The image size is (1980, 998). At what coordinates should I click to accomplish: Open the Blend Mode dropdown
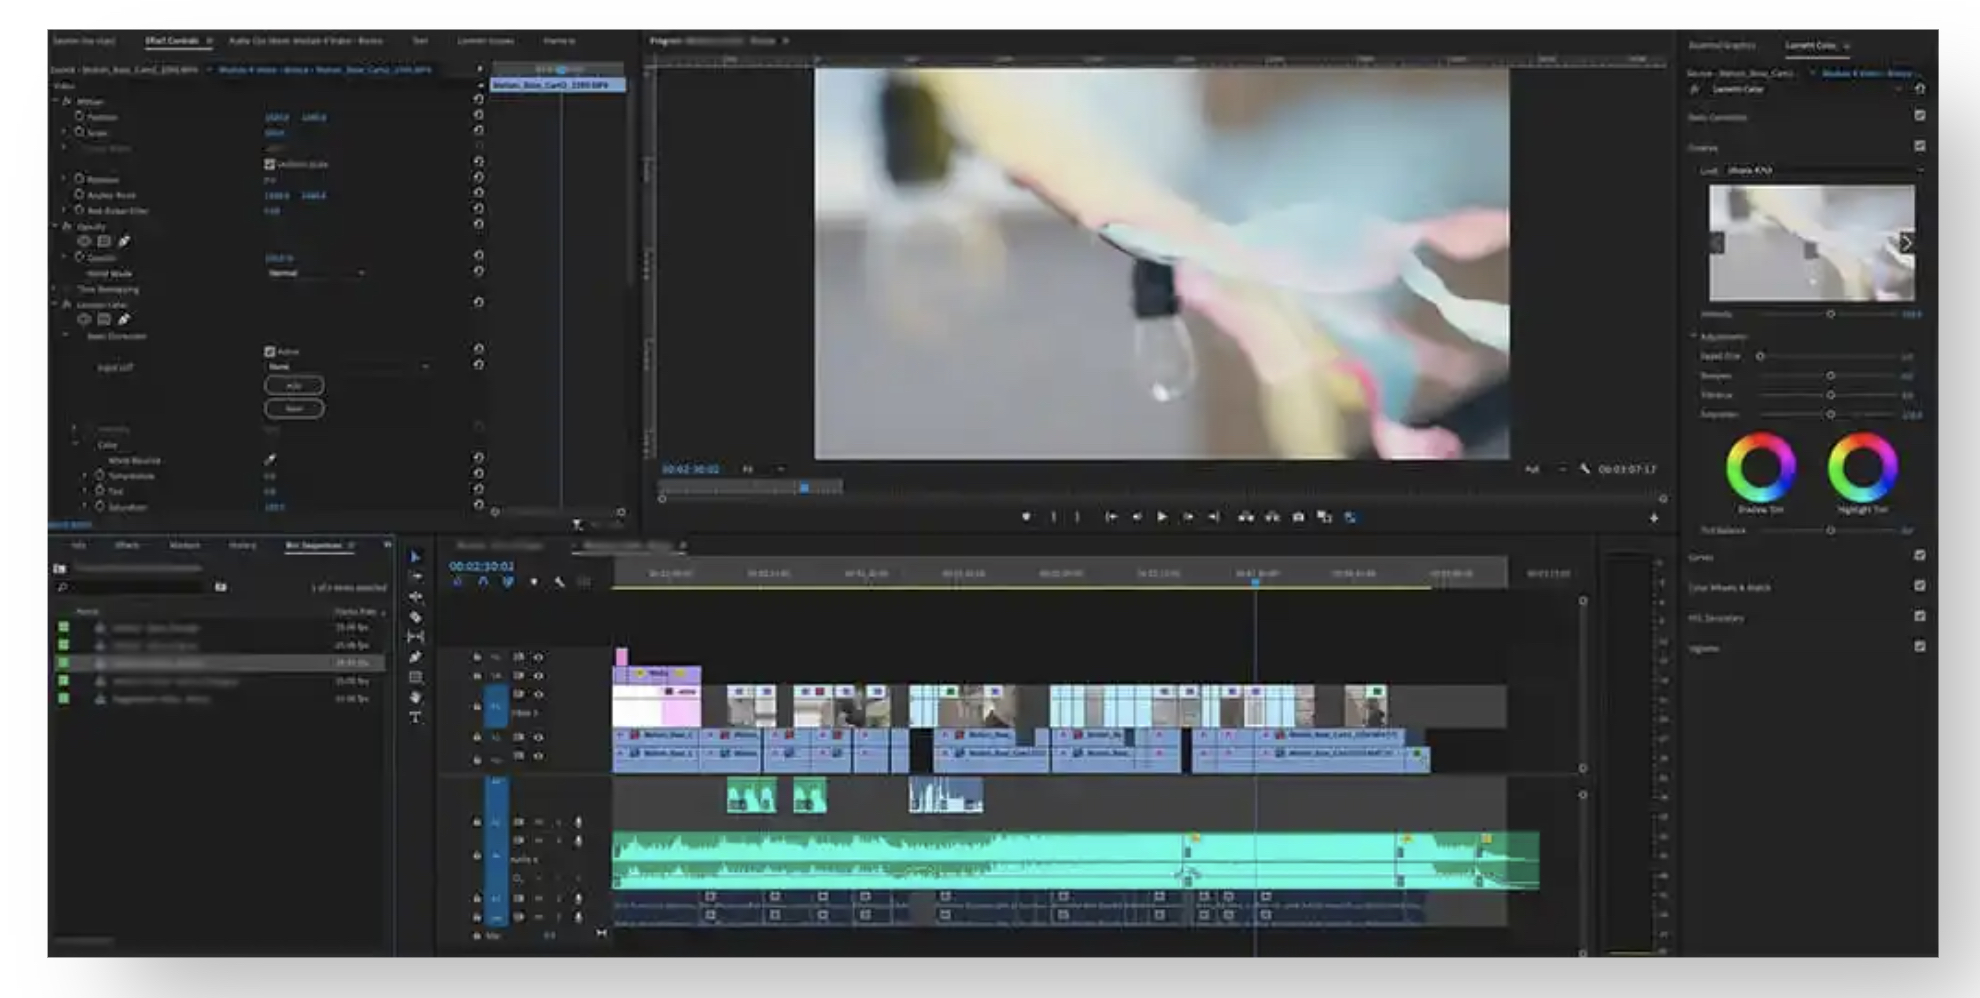(316, 273)
